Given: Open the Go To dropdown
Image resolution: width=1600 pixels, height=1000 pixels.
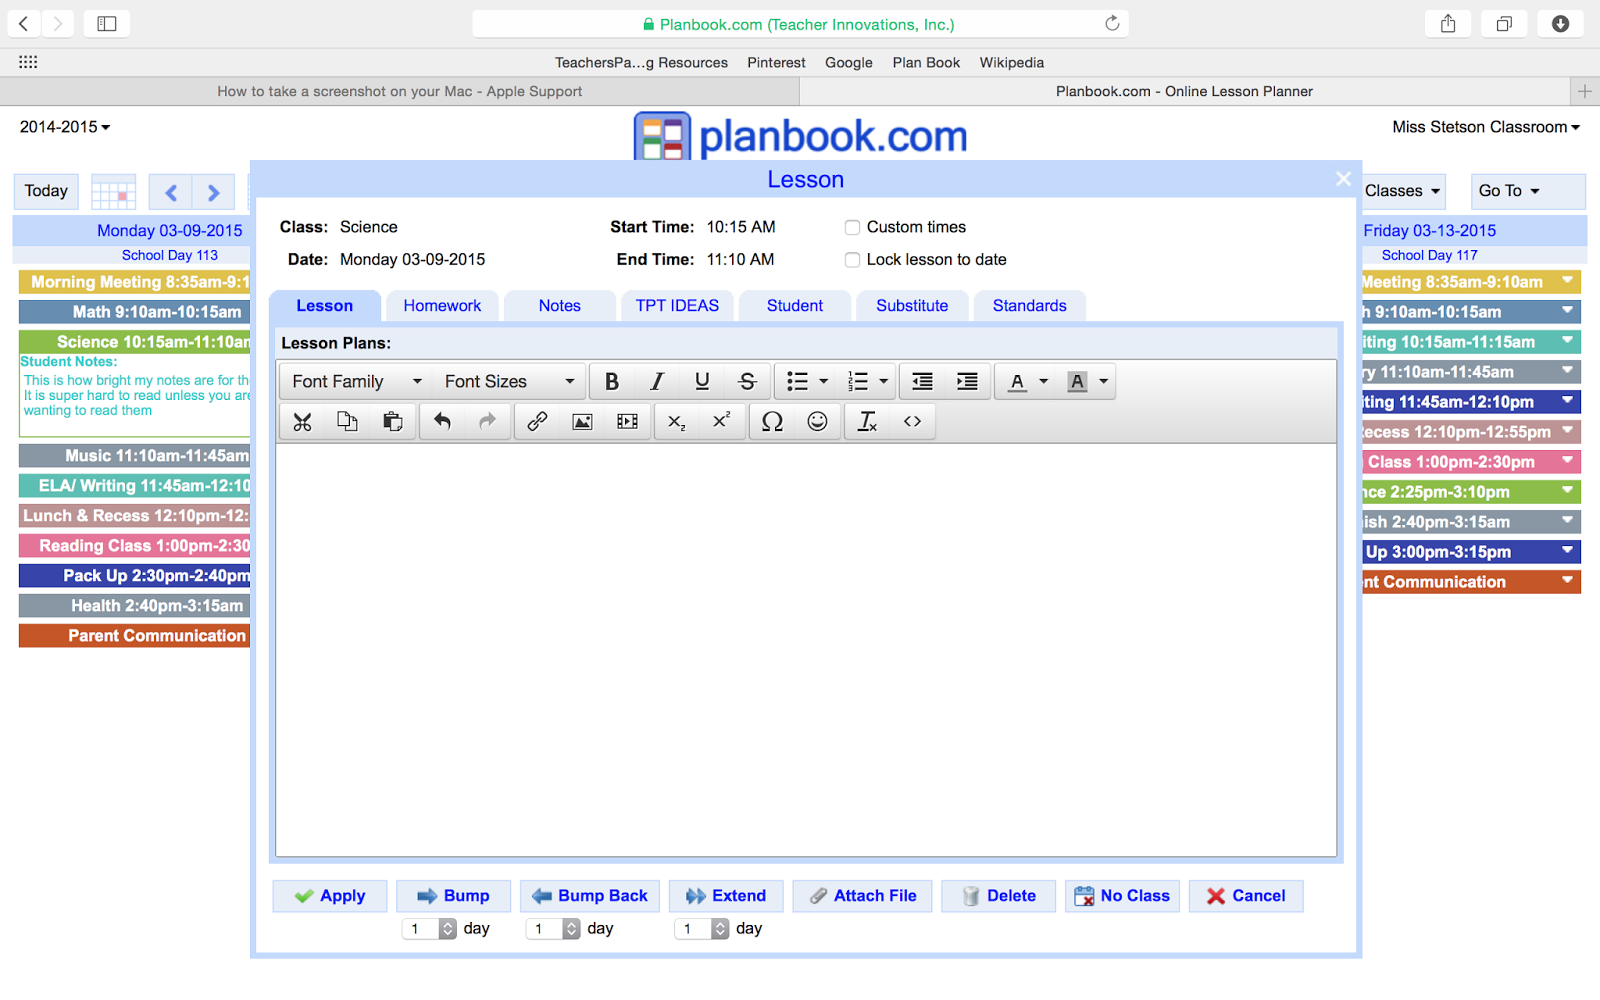Looking at the screenshot, I should (x=1528, y=191).
